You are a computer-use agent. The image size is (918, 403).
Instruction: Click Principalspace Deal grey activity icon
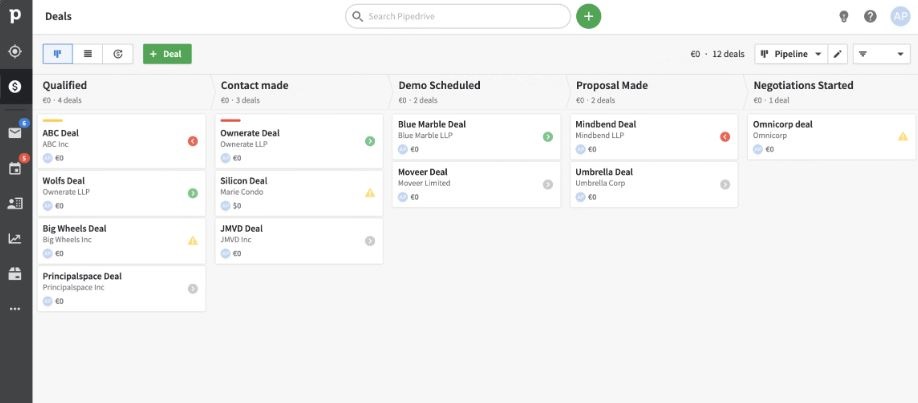pyautogui.click(x=193, y=288)
